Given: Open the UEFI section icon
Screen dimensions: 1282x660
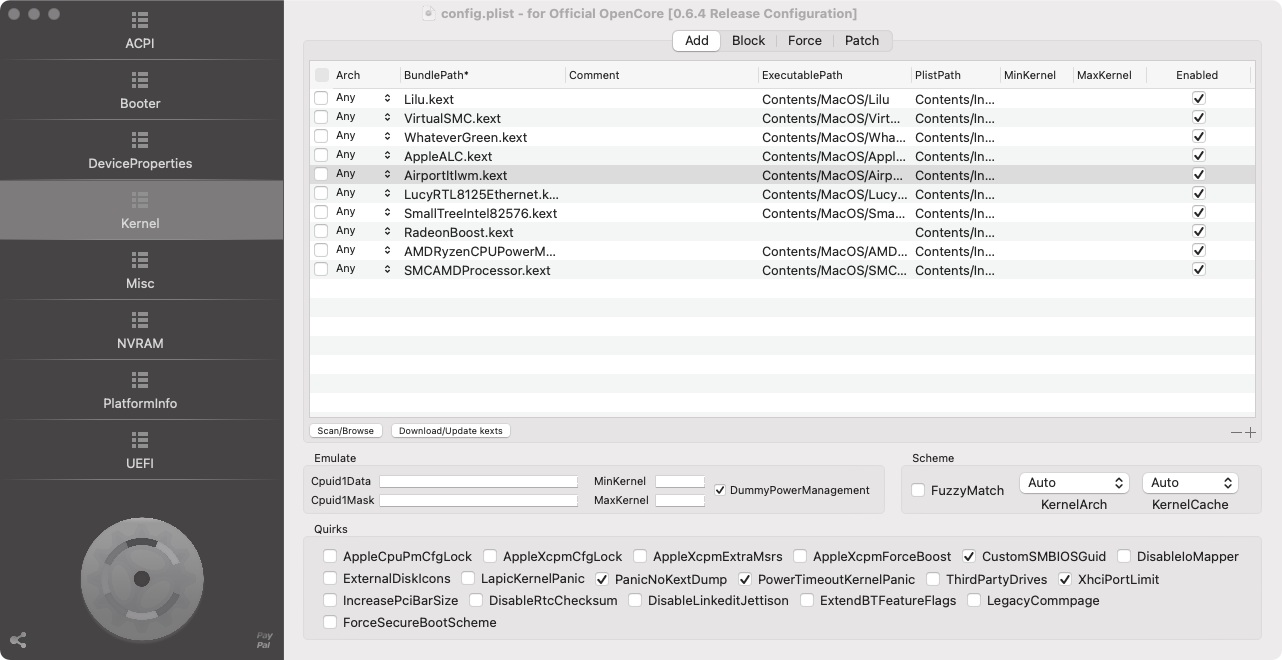Looking at the screenshot, I should [x=140, y=440].
